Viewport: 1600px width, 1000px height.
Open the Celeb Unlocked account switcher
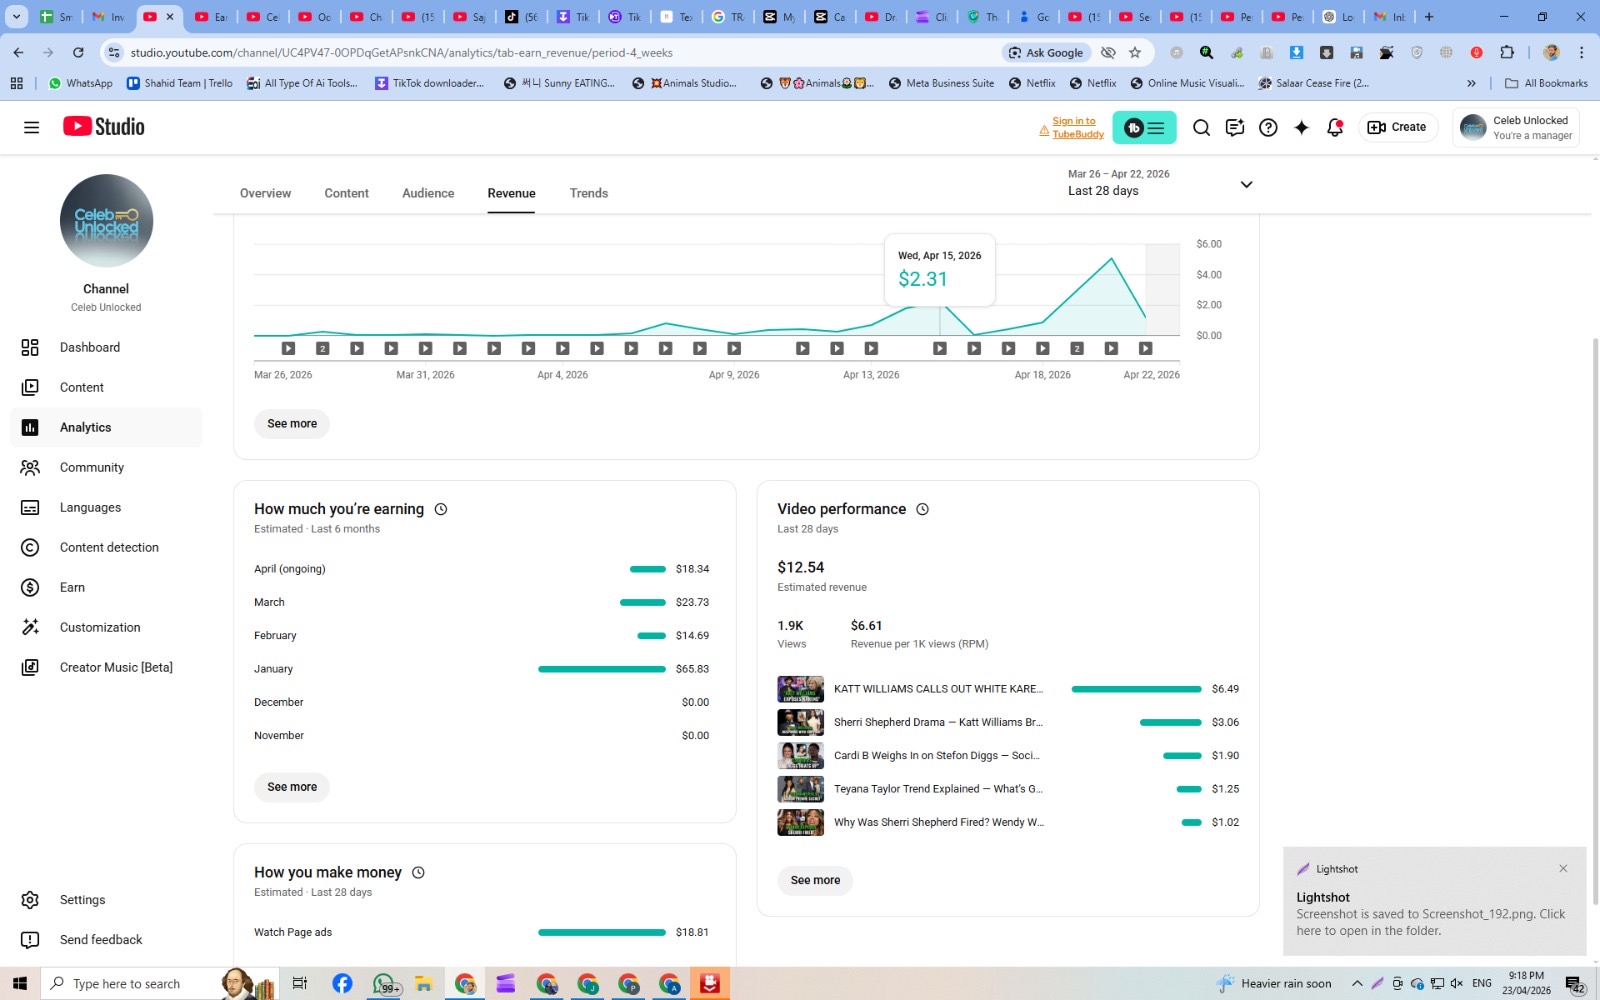coord(1516,127)
